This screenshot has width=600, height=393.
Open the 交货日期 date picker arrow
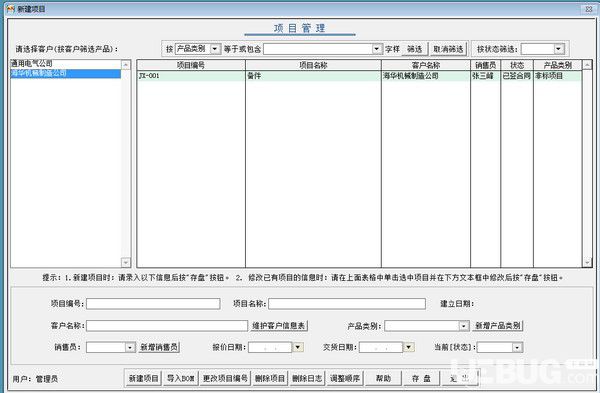pyautogui.click(x=409, y=347)
